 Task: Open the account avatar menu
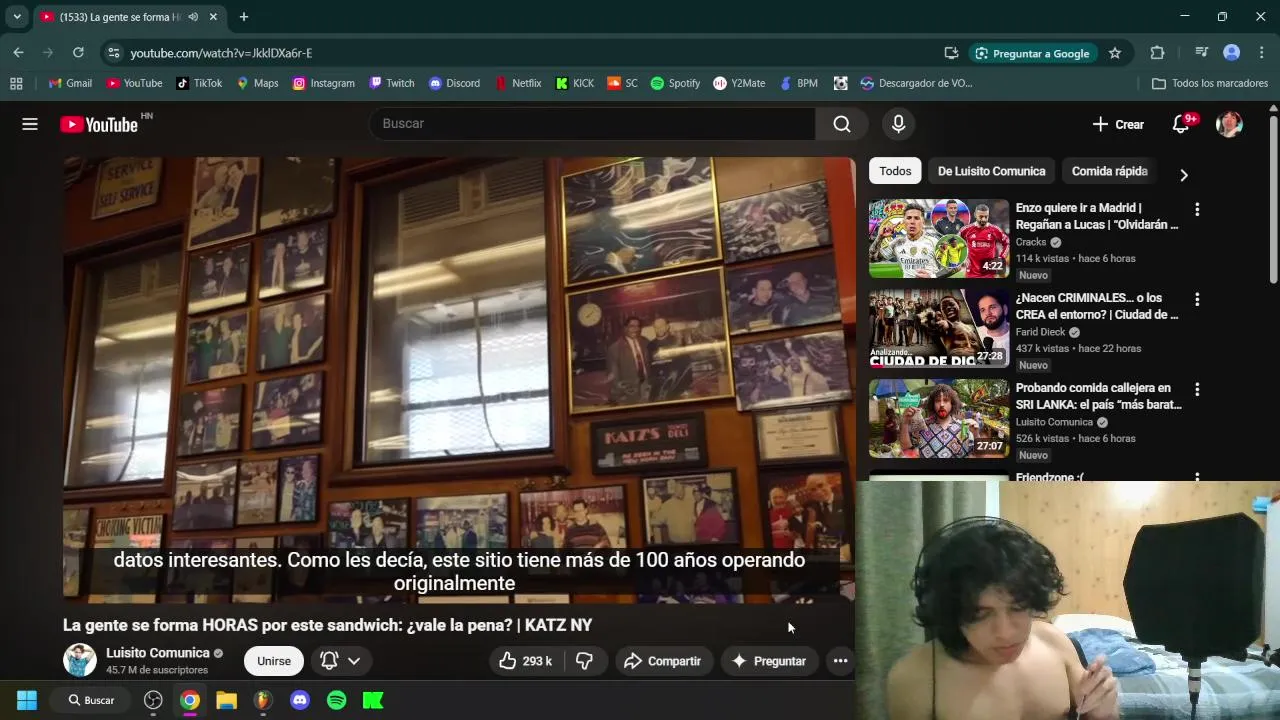click(1229, 124)
